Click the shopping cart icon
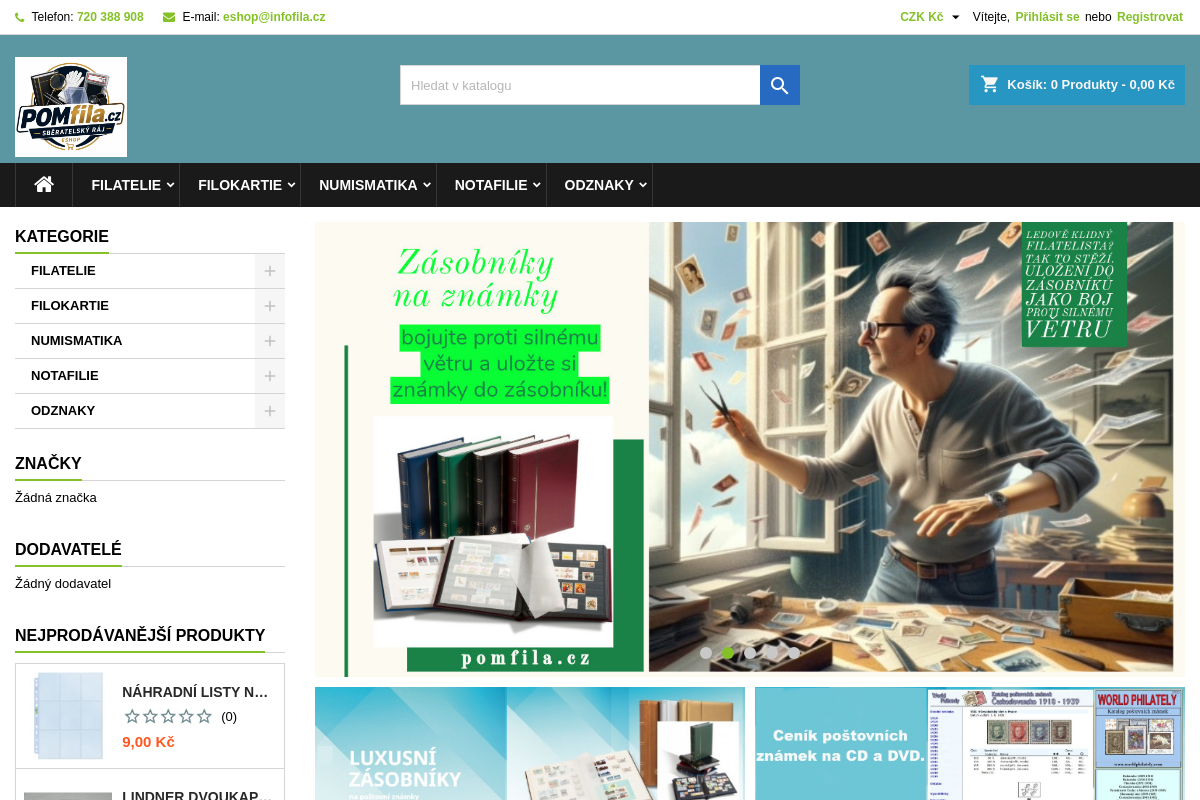This screenshot has width=1200, height=800. point(990,84)
